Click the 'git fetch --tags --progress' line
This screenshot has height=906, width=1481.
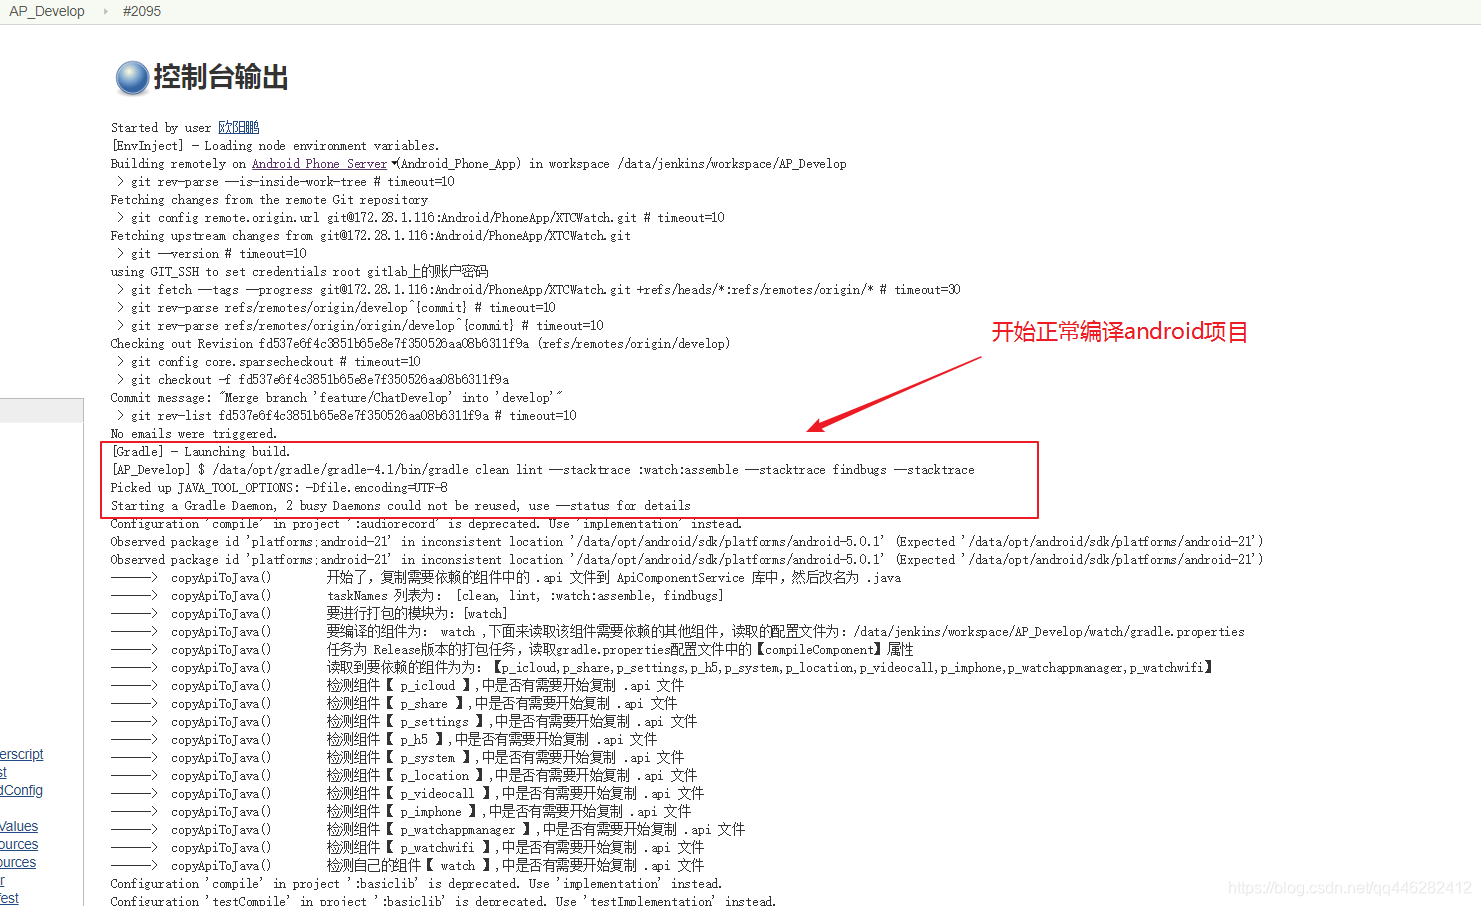point(538,290)
